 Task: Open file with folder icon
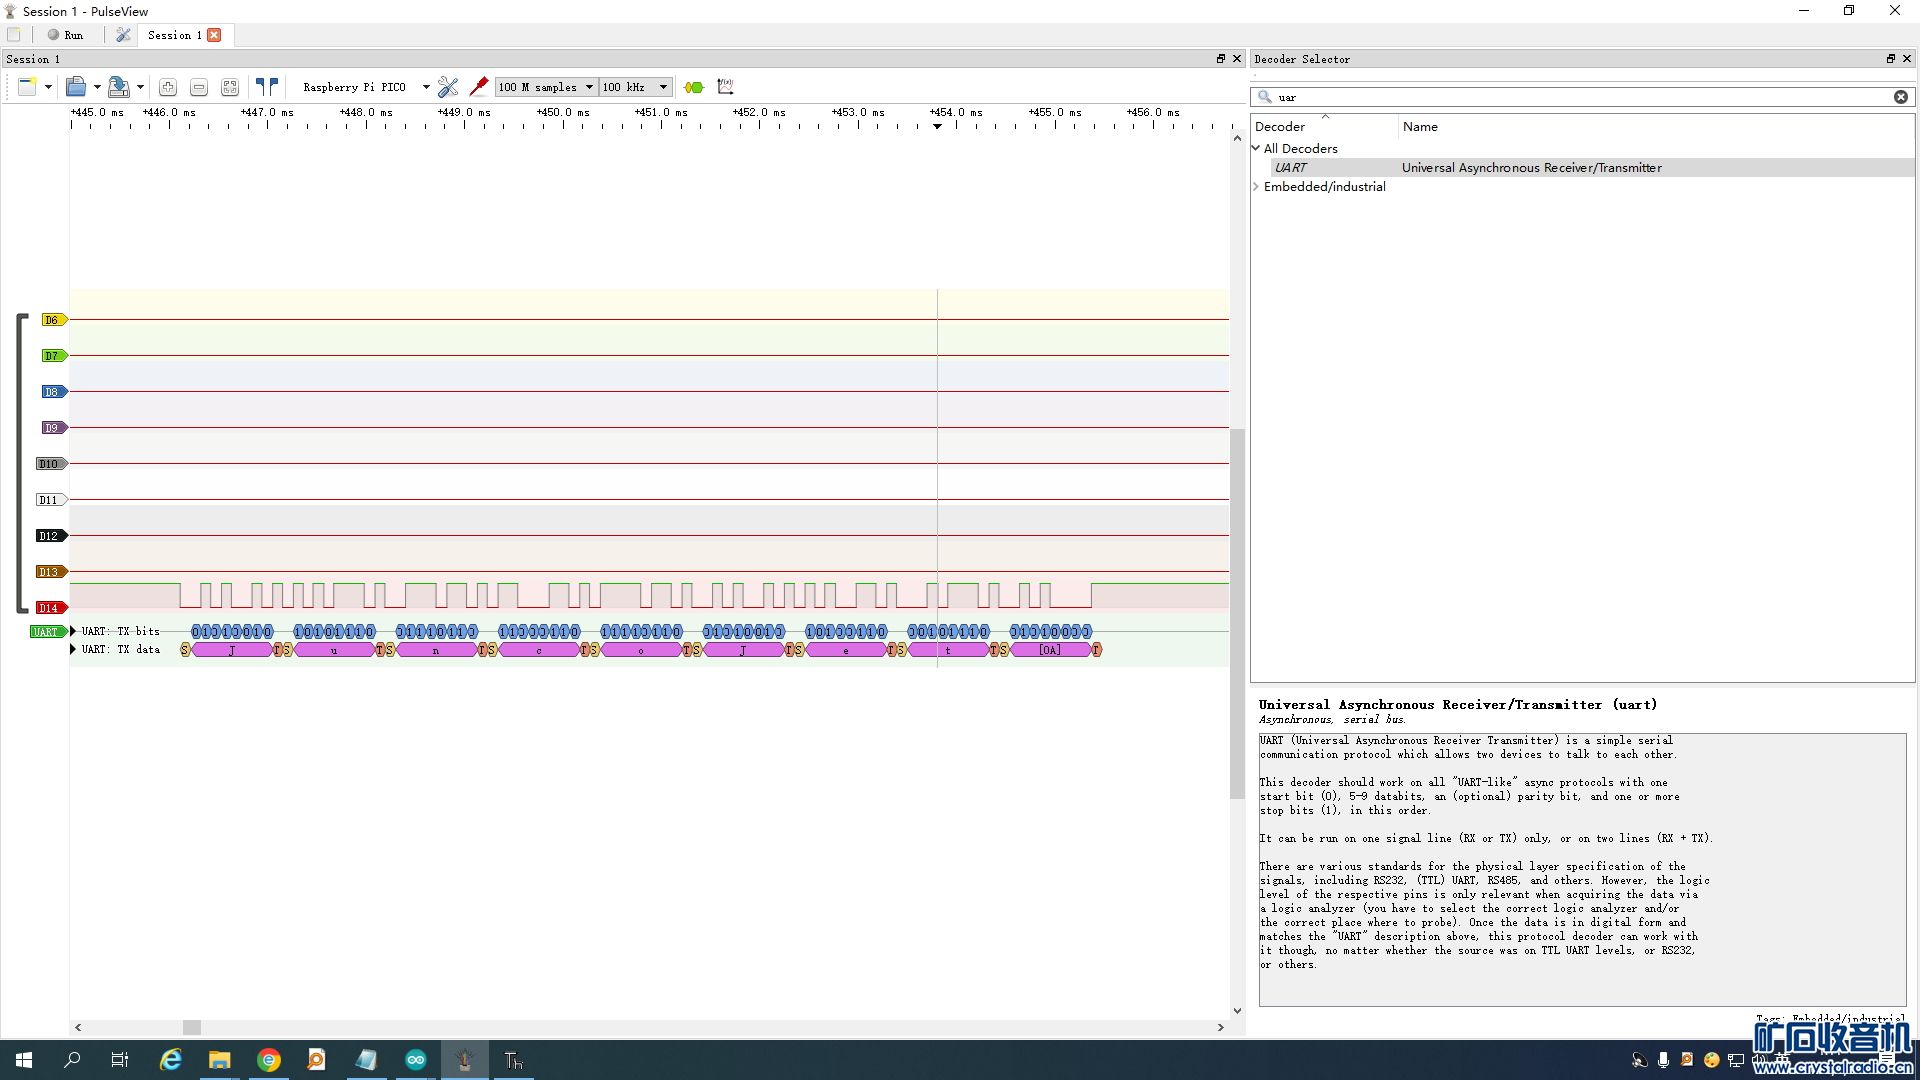(76, 87)
